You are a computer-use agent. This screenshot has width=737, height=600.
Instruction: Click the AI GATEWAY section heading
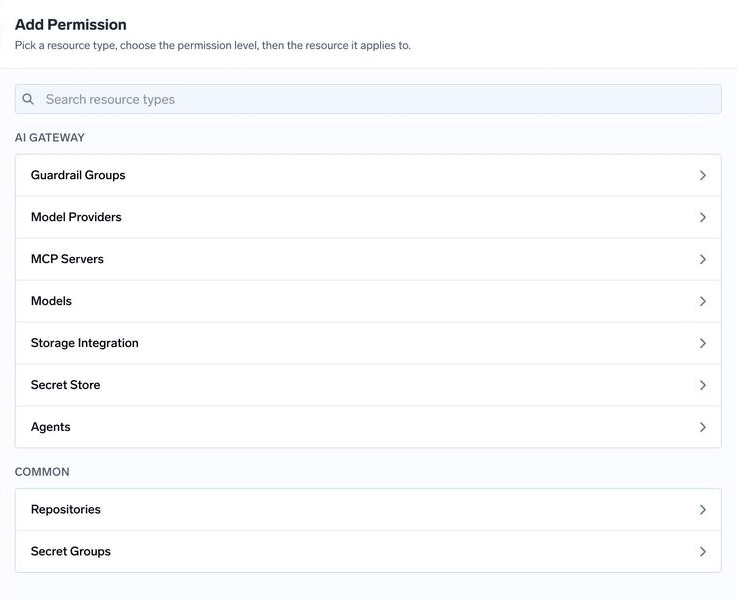[50, 138]
